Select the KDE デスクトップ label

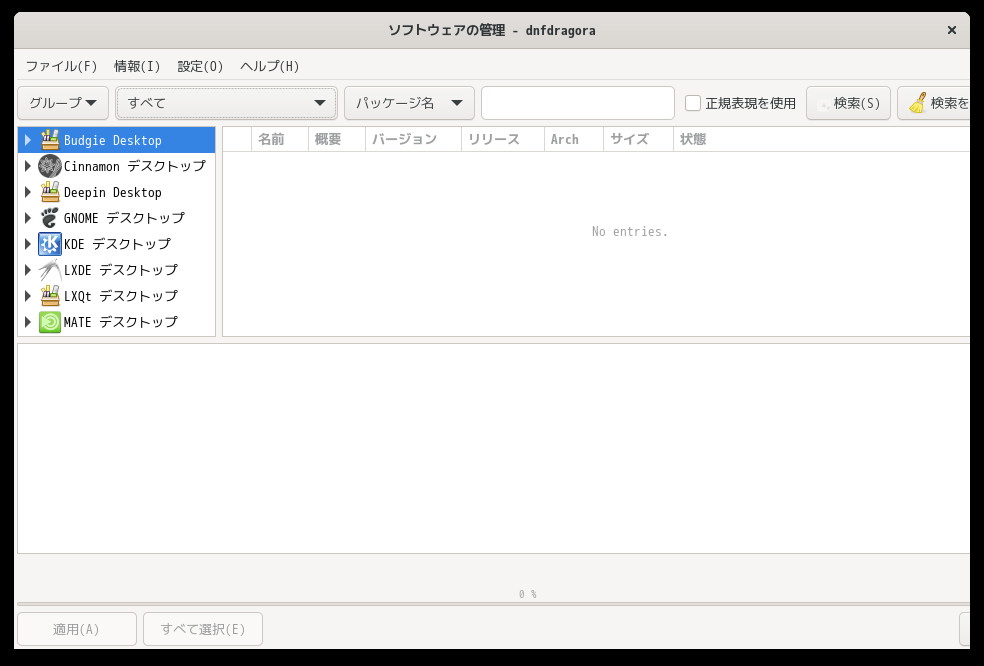pyautogui.click(x=117, y=244)
